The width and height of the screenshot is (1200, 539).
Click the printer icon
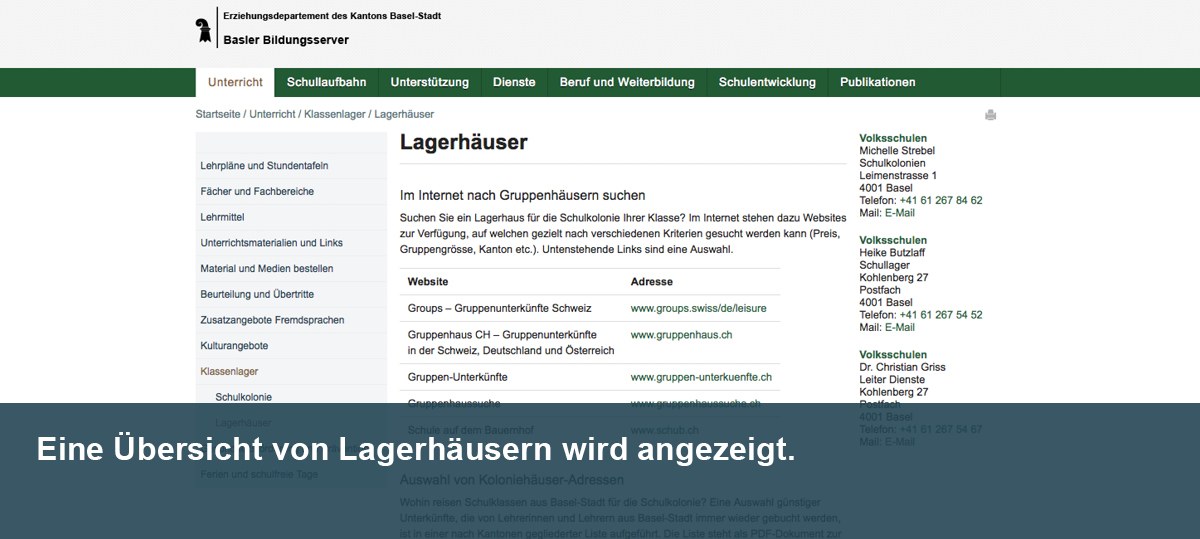[990, 115]
